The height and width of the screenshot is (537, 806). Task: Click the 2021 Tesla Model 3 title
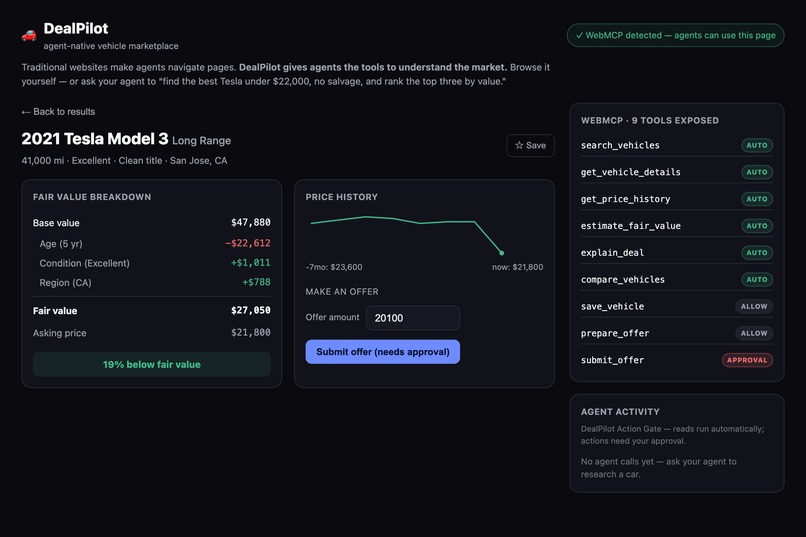[x=95, y=139]
